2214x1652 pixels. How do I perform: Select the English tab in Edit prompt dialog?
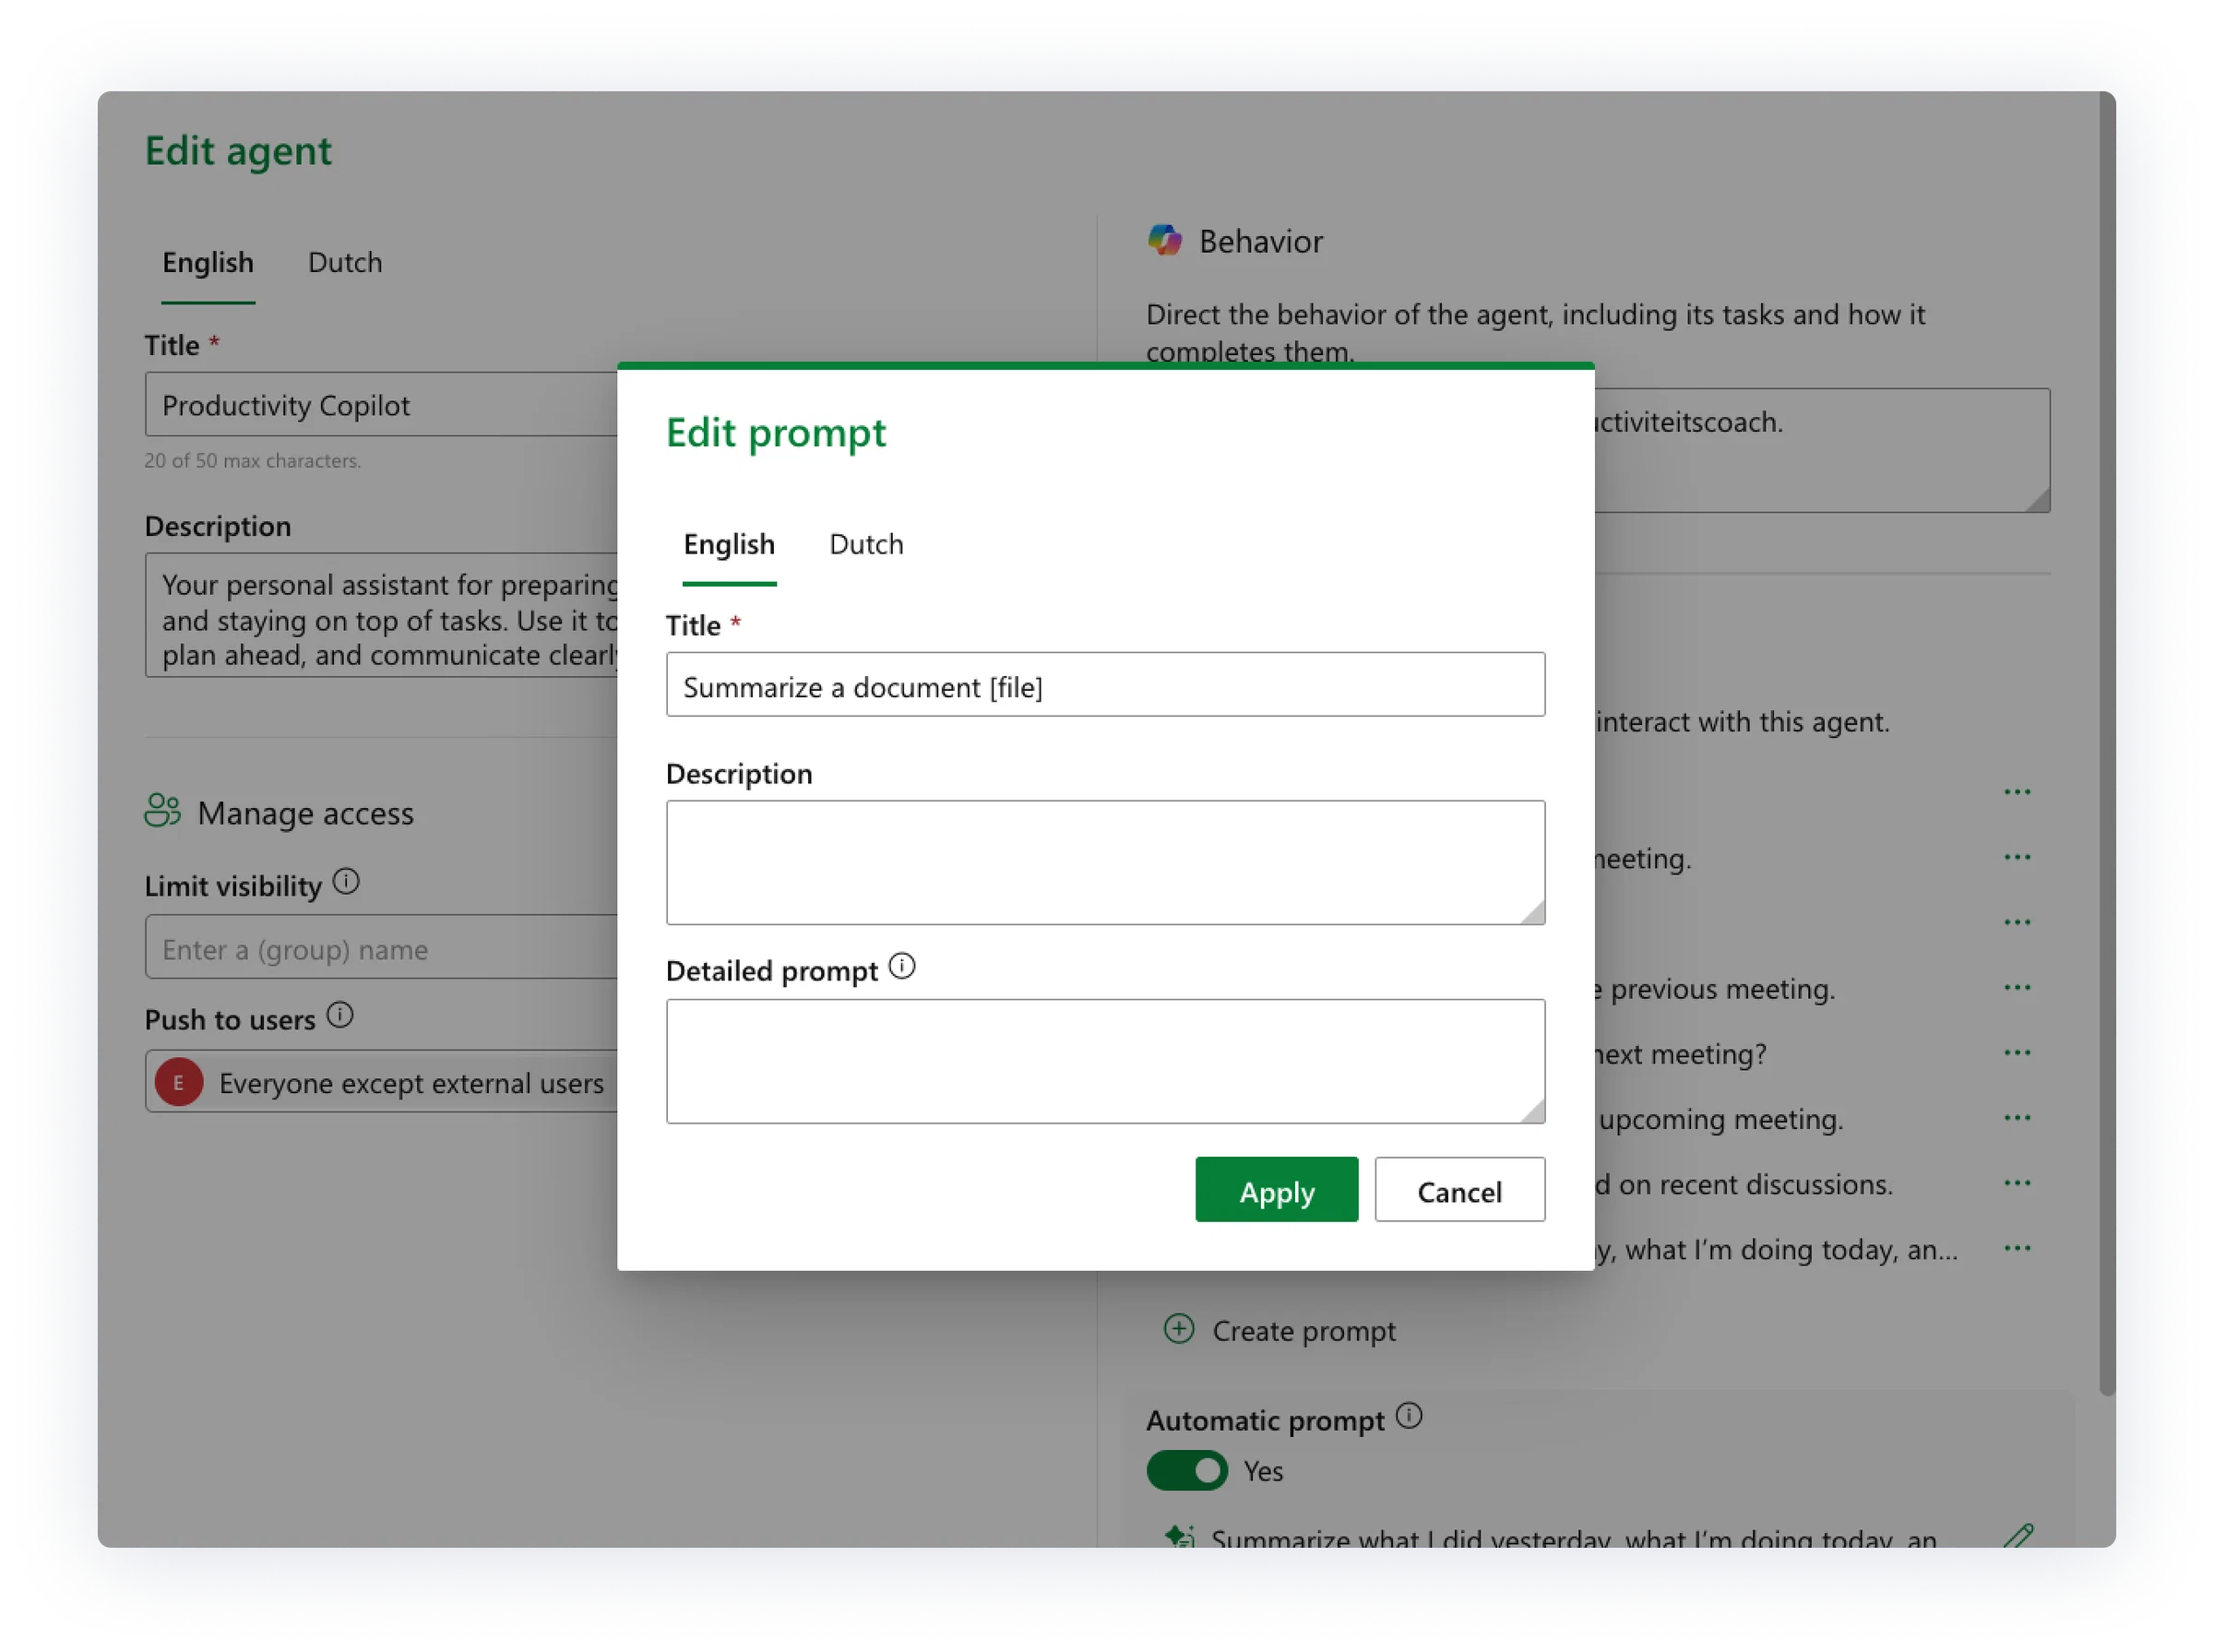click(729, 544)
